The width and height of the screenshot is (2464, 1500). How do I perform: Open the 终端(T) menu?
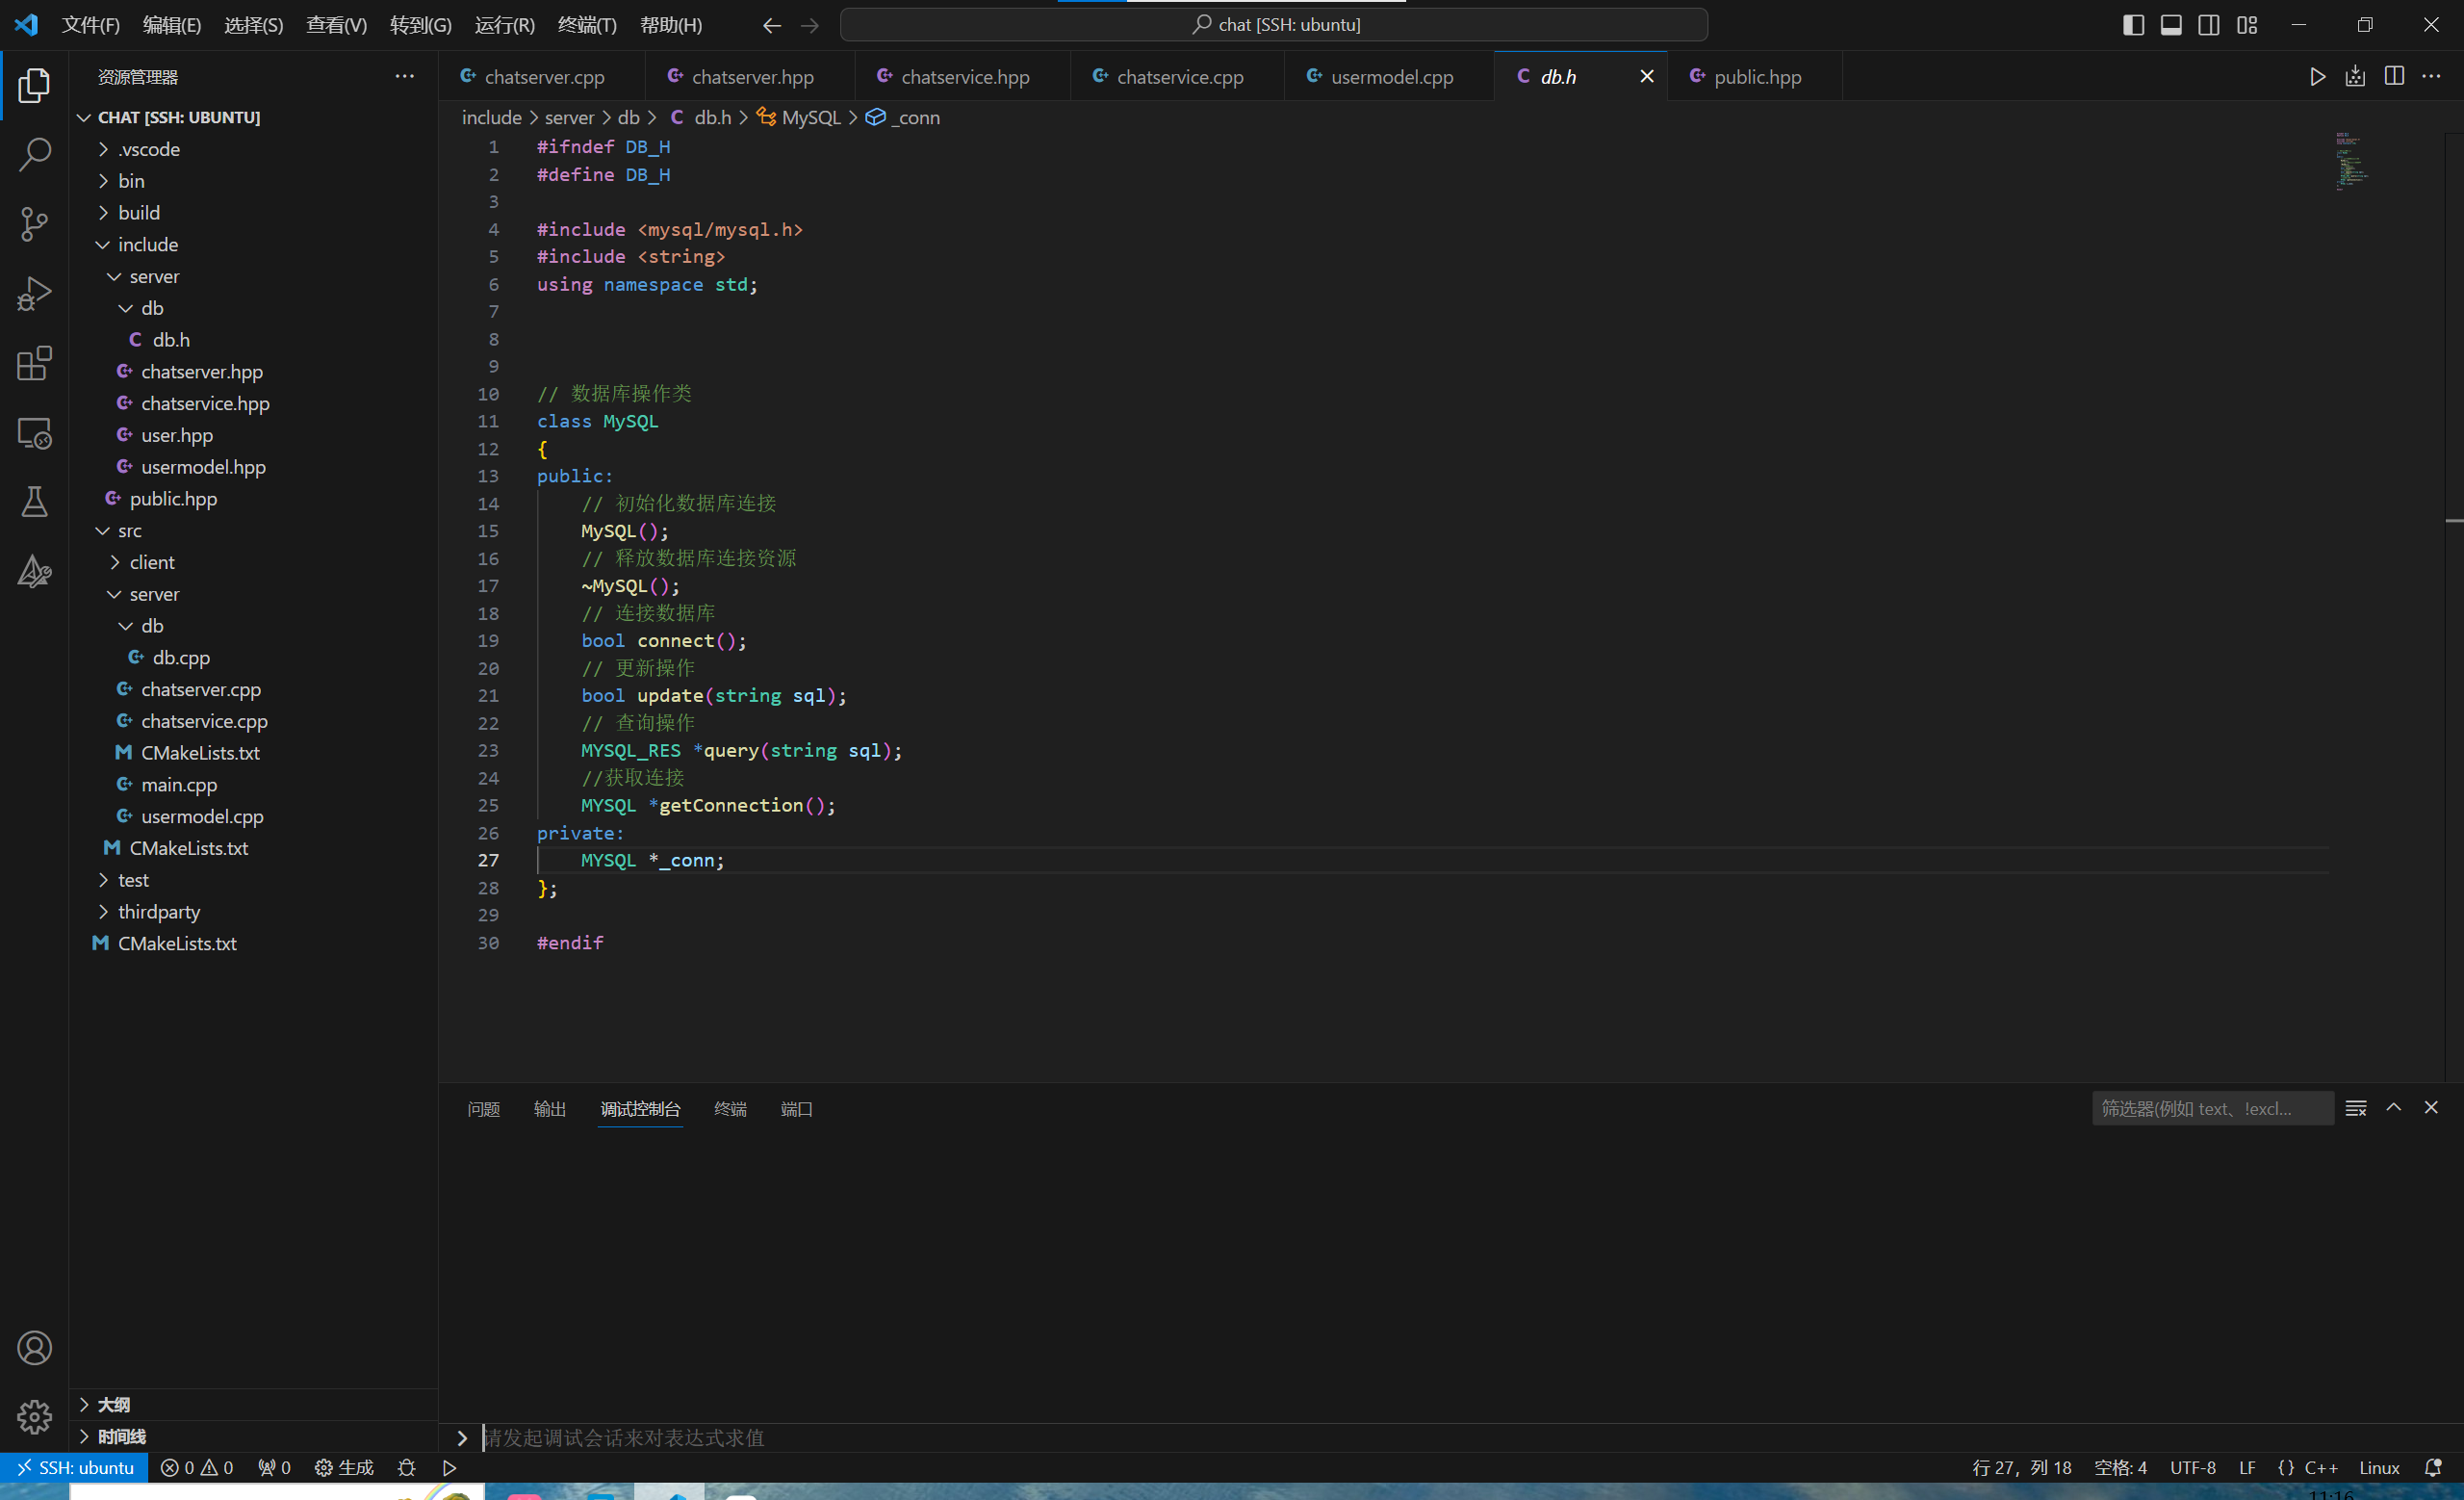[587, 25]
